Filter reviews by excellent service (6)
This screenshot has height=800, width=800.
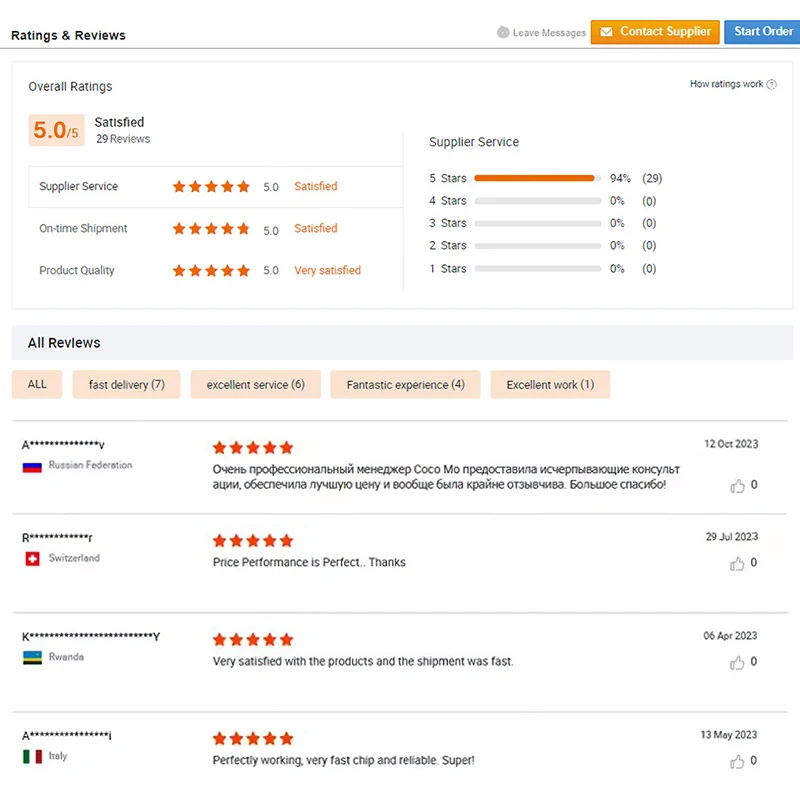coord(255,385)
